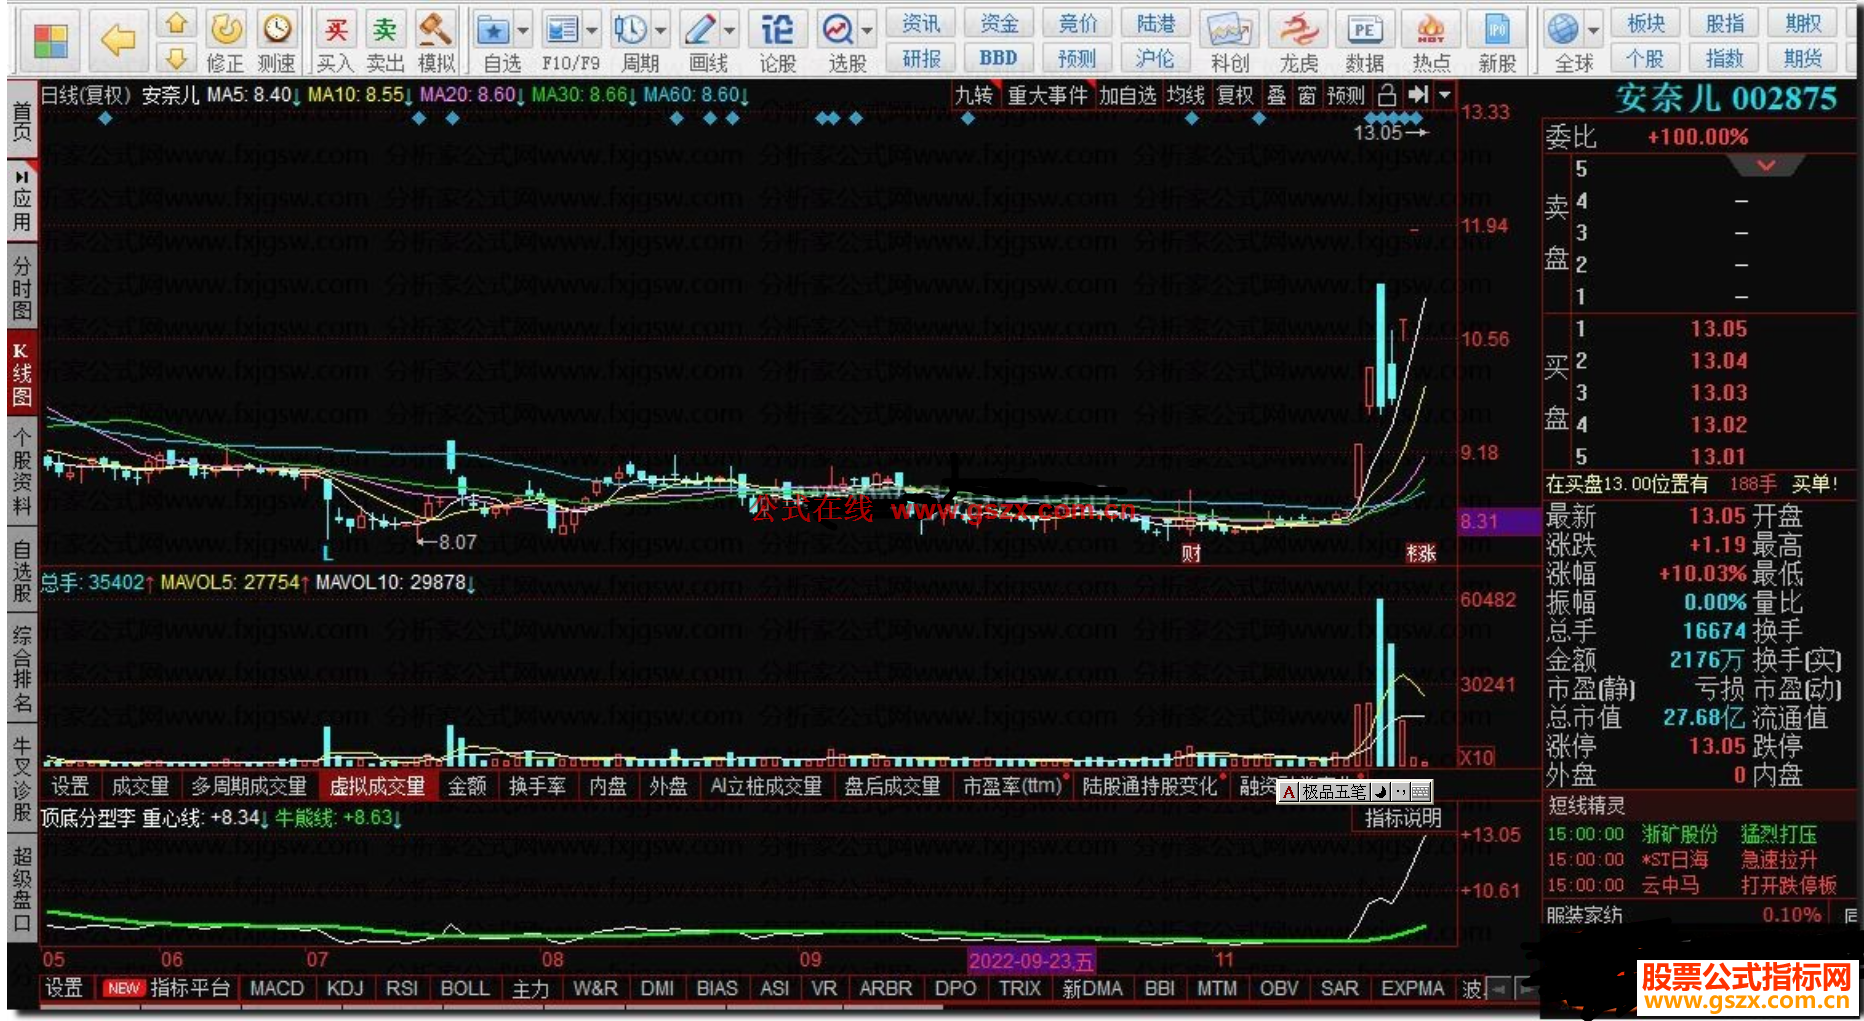Click the yellow back arrow icon
Image resolution: width=1864 pixels, height=1021 pixels.
pyautogui.click(x=118, y=39)
